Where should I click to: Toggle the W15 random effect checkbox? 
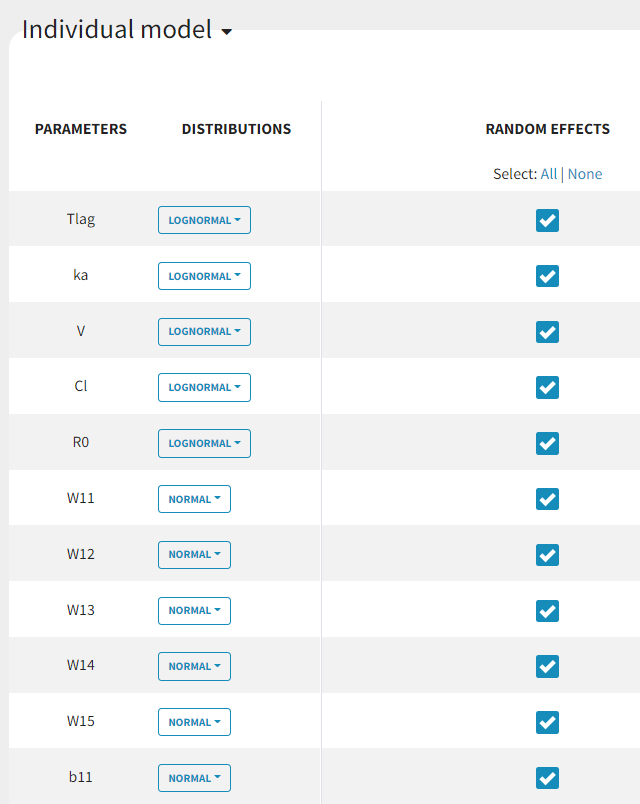[547, 722]
